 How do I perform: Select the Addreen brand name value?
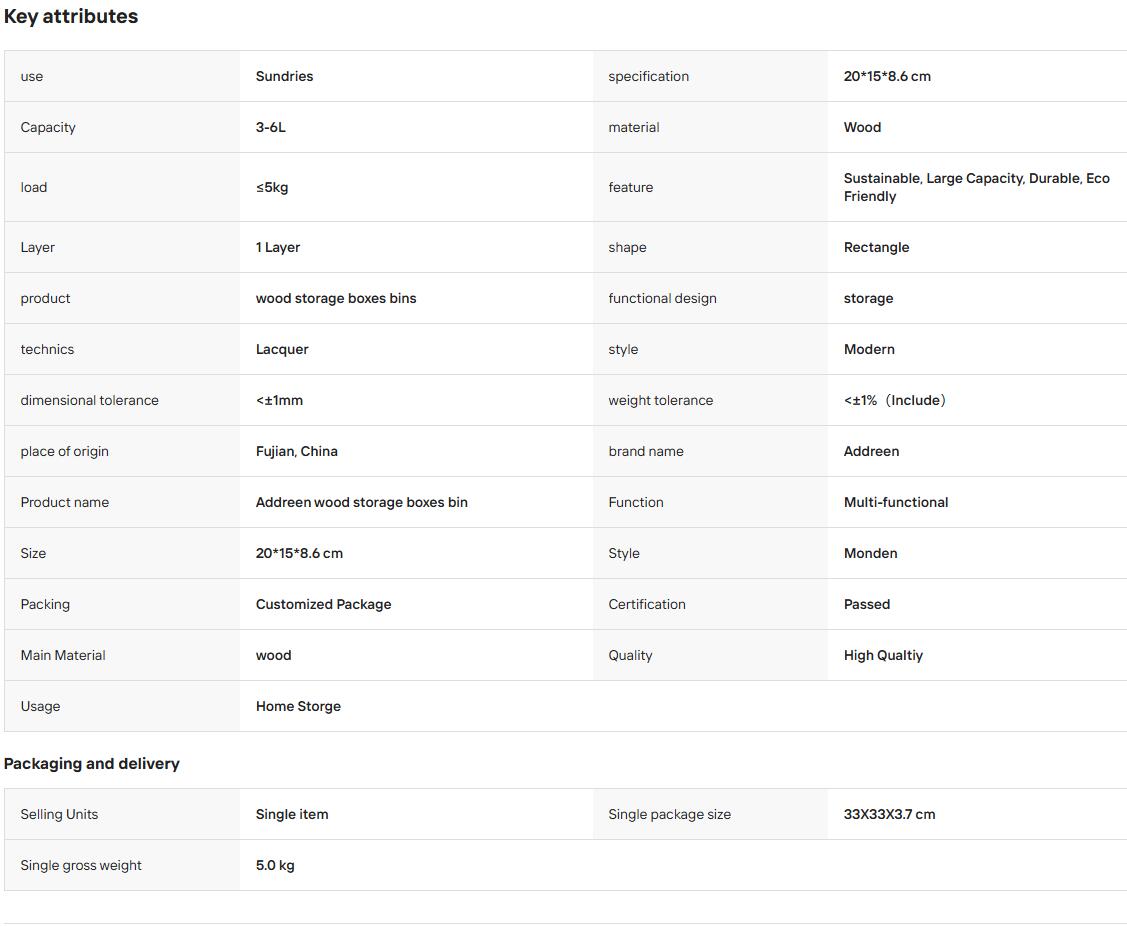[871, 451]
